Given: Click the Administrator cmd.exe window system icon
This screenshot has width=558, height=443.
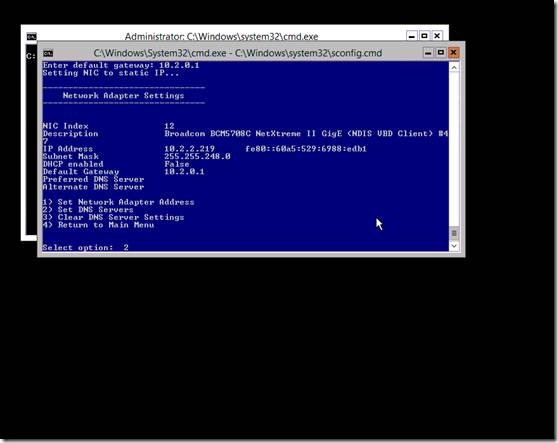Looking at the screenshot, I should point(31,36).
